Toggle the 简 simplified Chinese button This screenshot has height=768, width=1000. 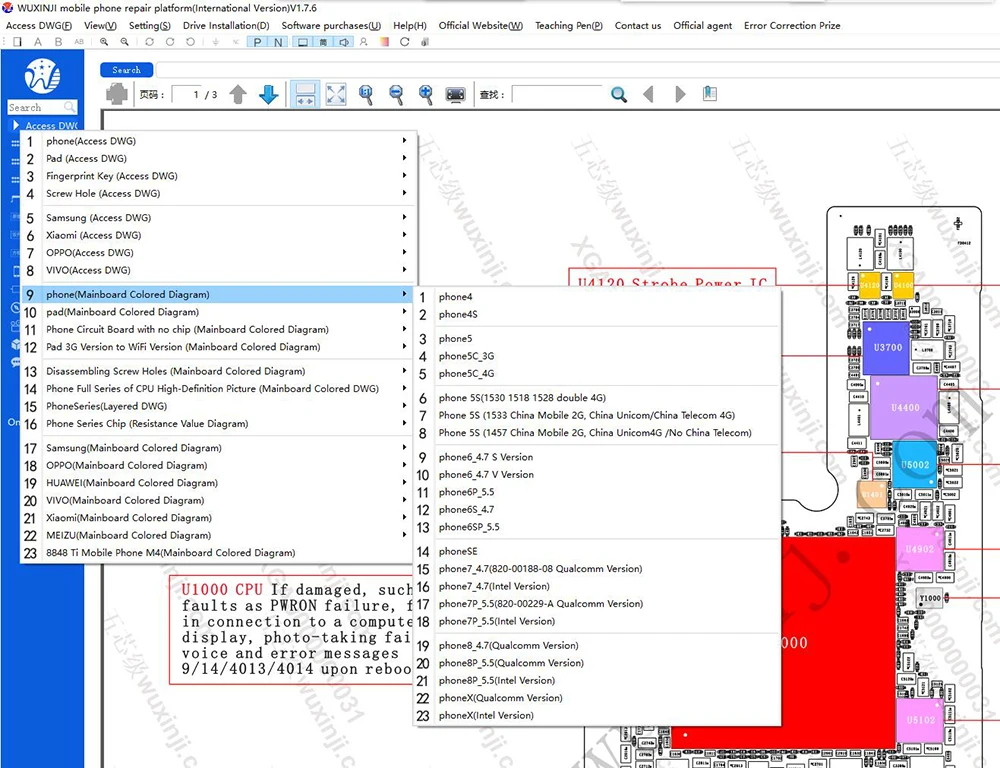point(323,42)
